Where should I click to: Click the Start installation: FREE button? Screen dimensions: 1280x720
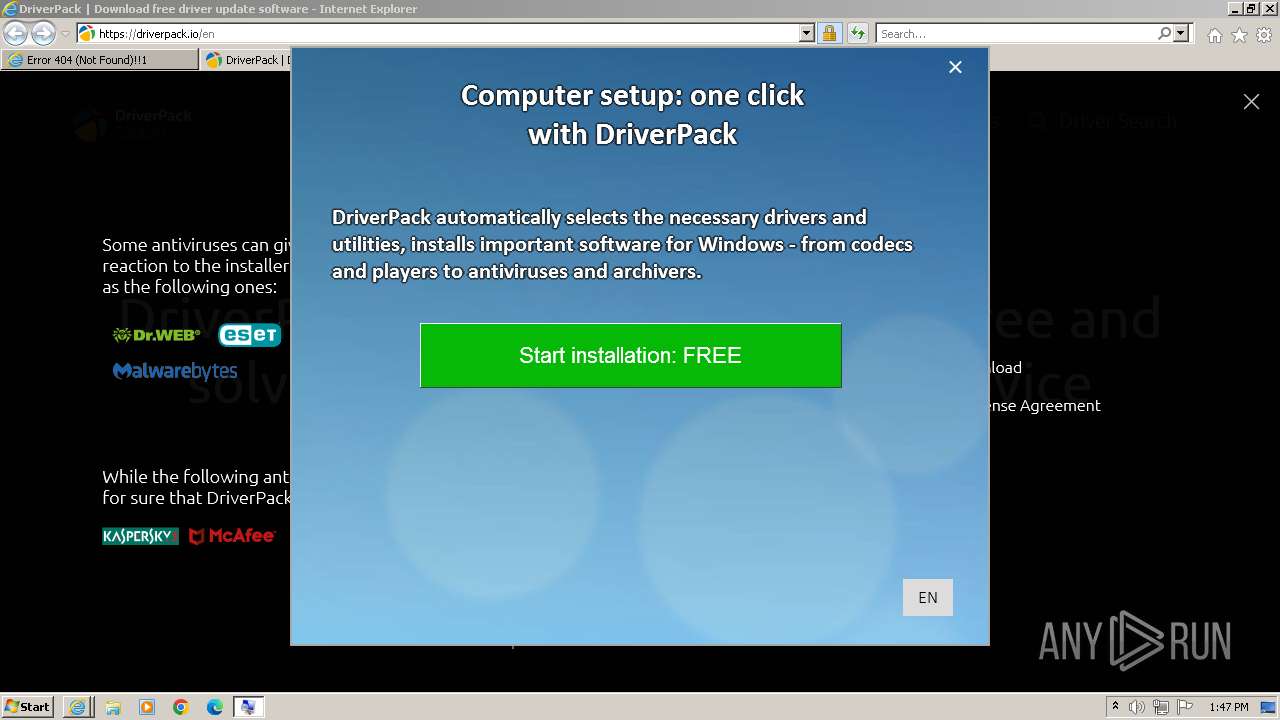[630, 355]
